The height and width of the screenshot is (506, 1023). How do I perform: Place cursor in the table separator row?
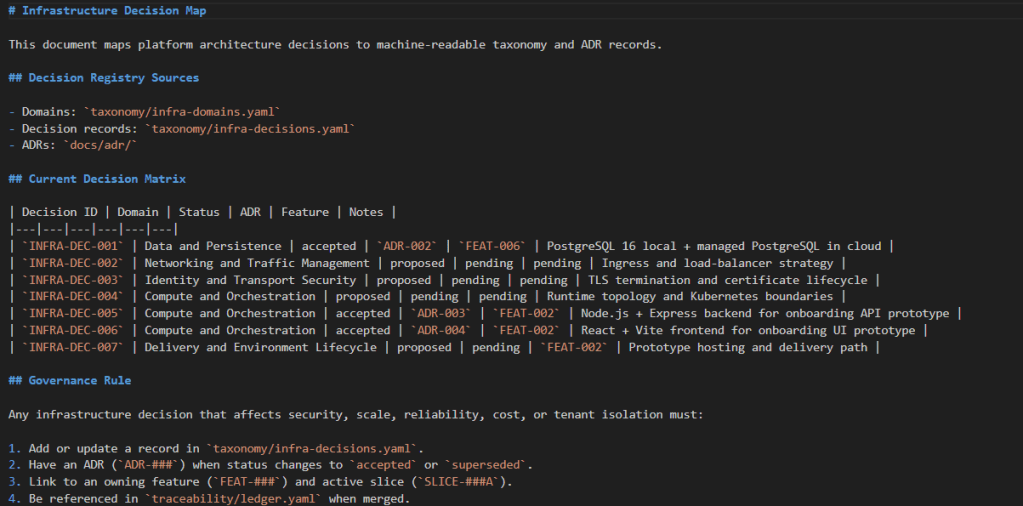(92, 229)
